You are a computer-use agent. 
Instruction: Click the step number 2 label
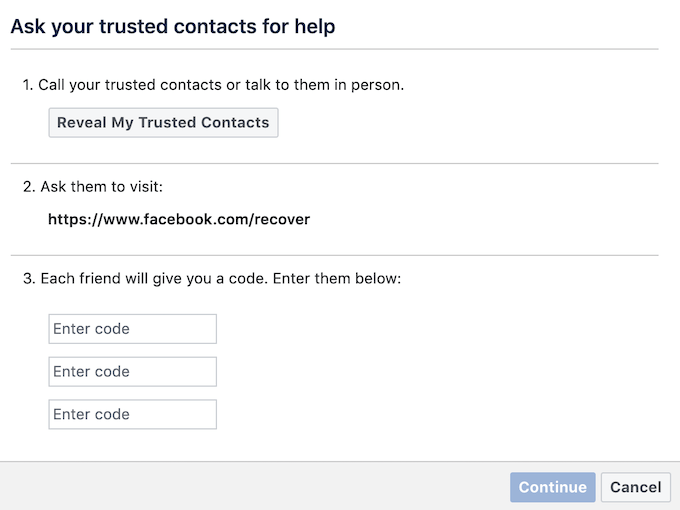(x=28, y=187)
